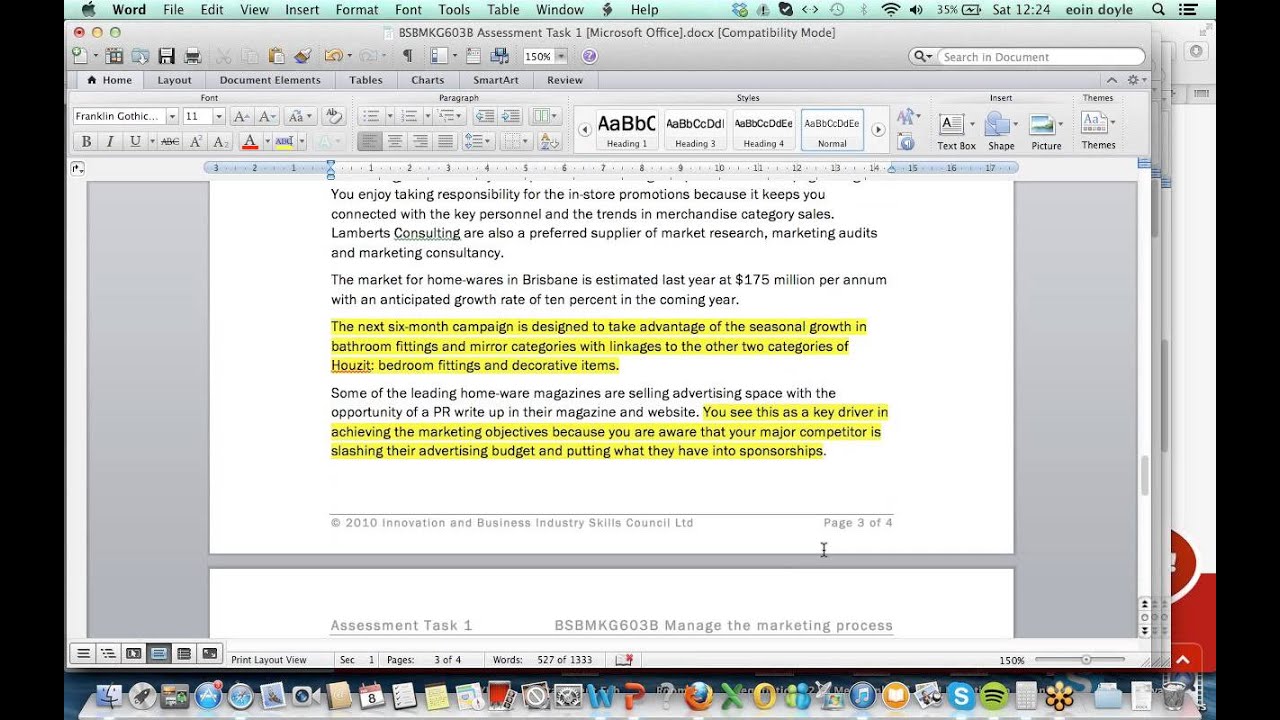Toggle Underline formatting
The image size is (1280, 720).
pos(135,142)
